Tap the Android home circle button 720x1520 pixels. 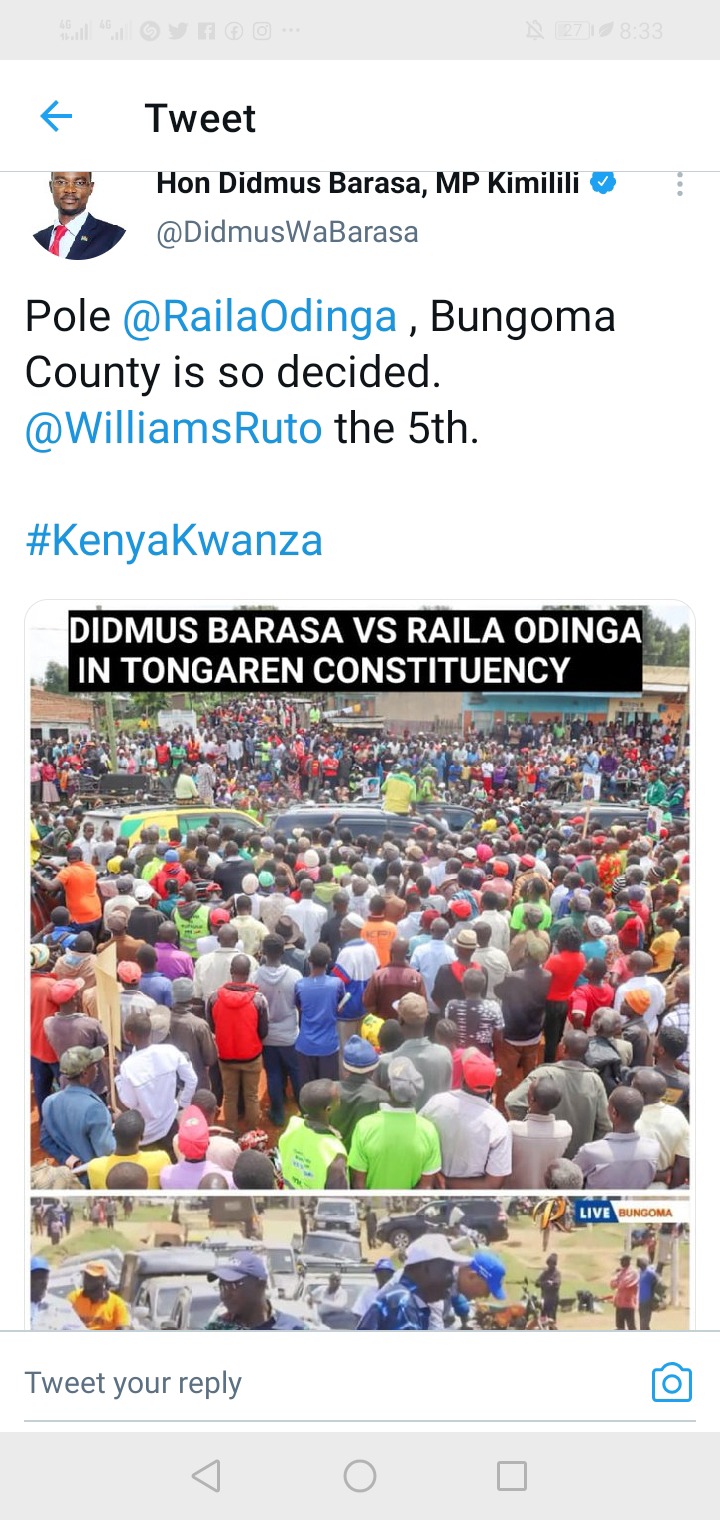[360, 1475]
